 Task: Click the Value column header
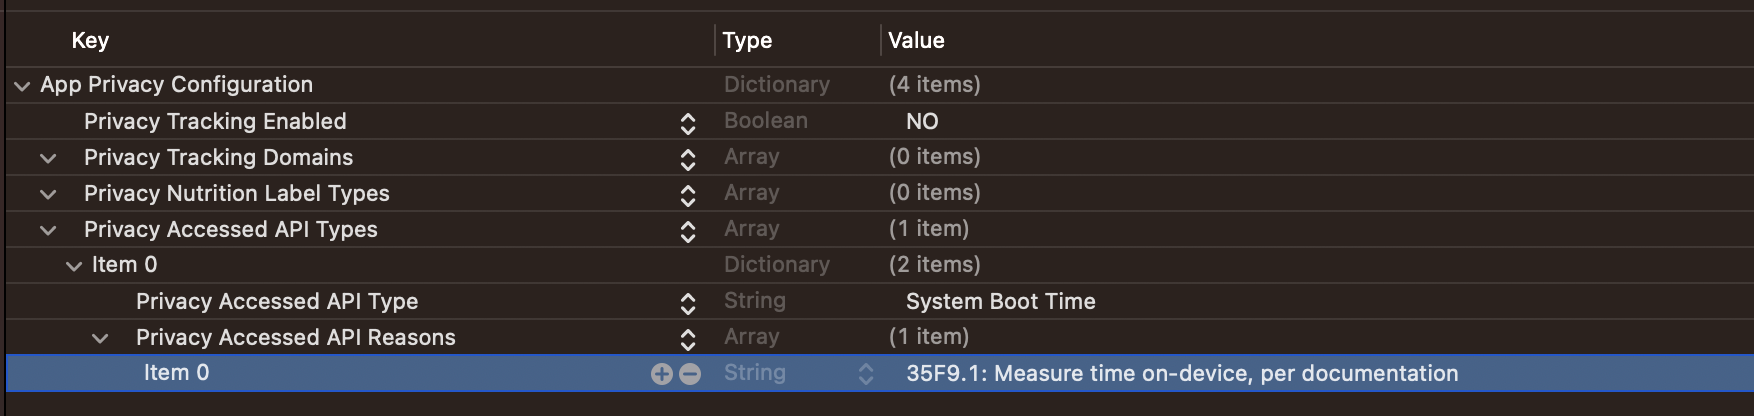[916, 41]
